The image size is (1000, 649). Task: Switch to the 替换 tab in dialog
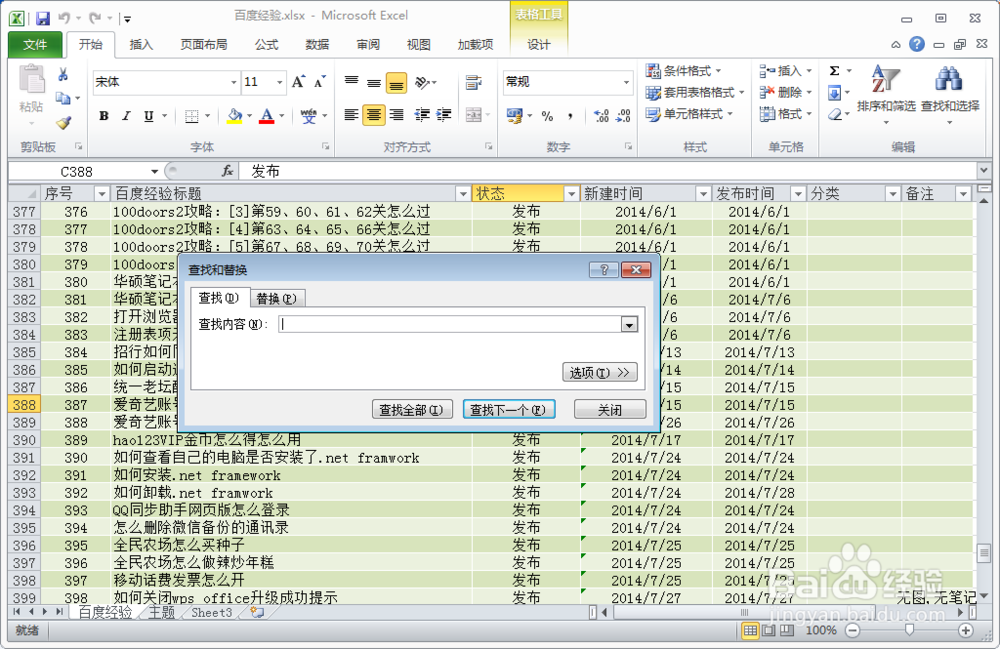(276, 298)
